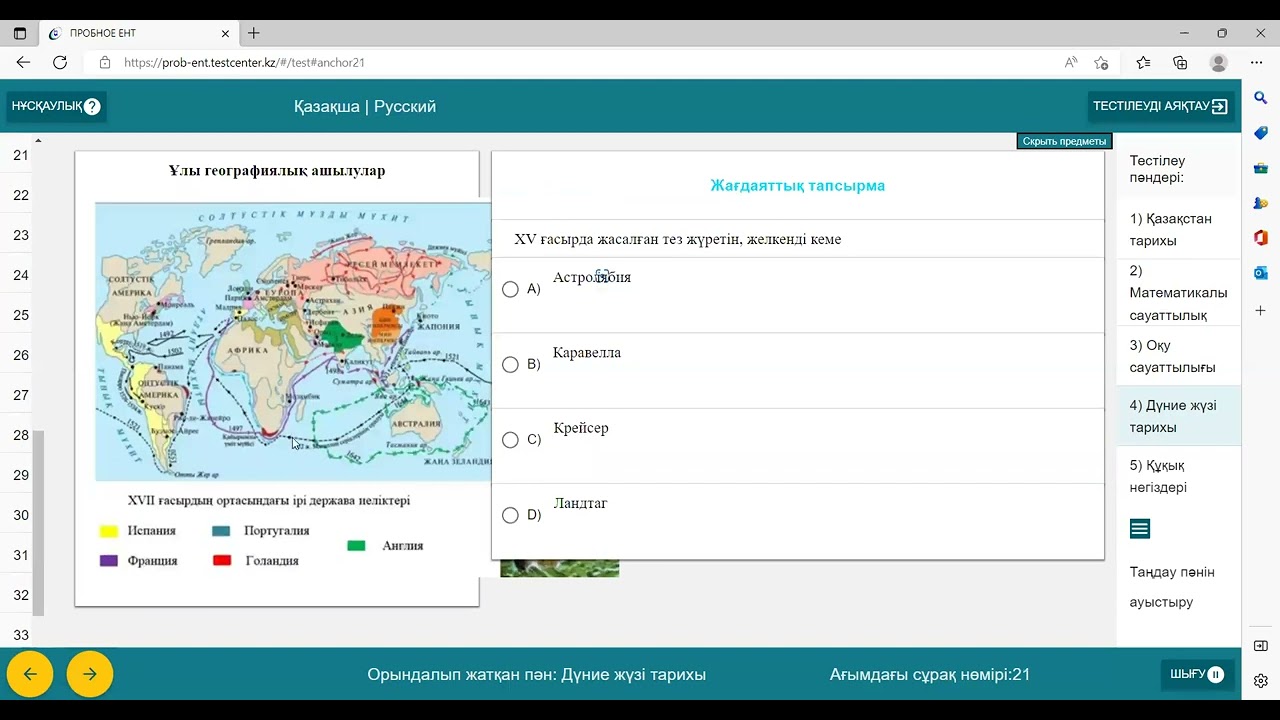Click Скрыть предметы button
The height and width of the screenshot is (720, 1280).
pos(1064,141)
